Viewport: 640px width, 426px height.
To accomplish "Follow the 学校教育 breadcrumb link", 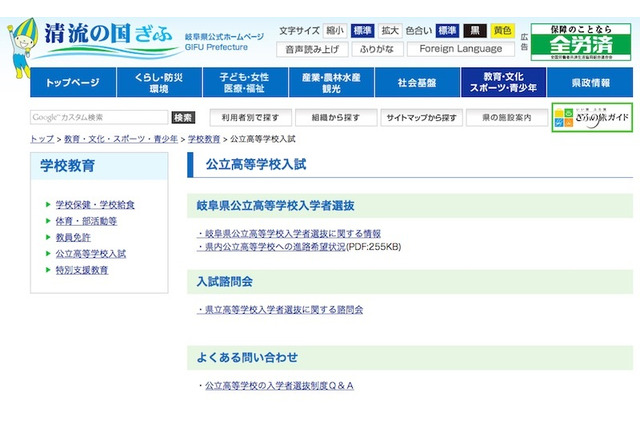I will (204, 139).
